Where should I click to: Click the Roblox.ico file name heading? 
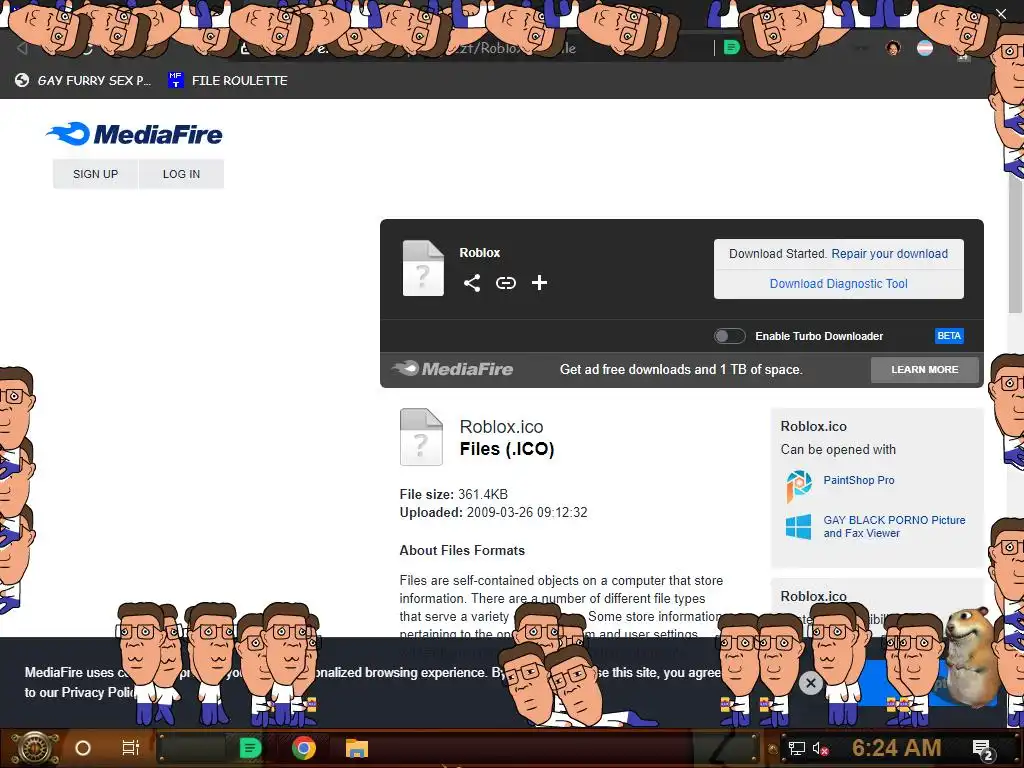tap(502, 426)
